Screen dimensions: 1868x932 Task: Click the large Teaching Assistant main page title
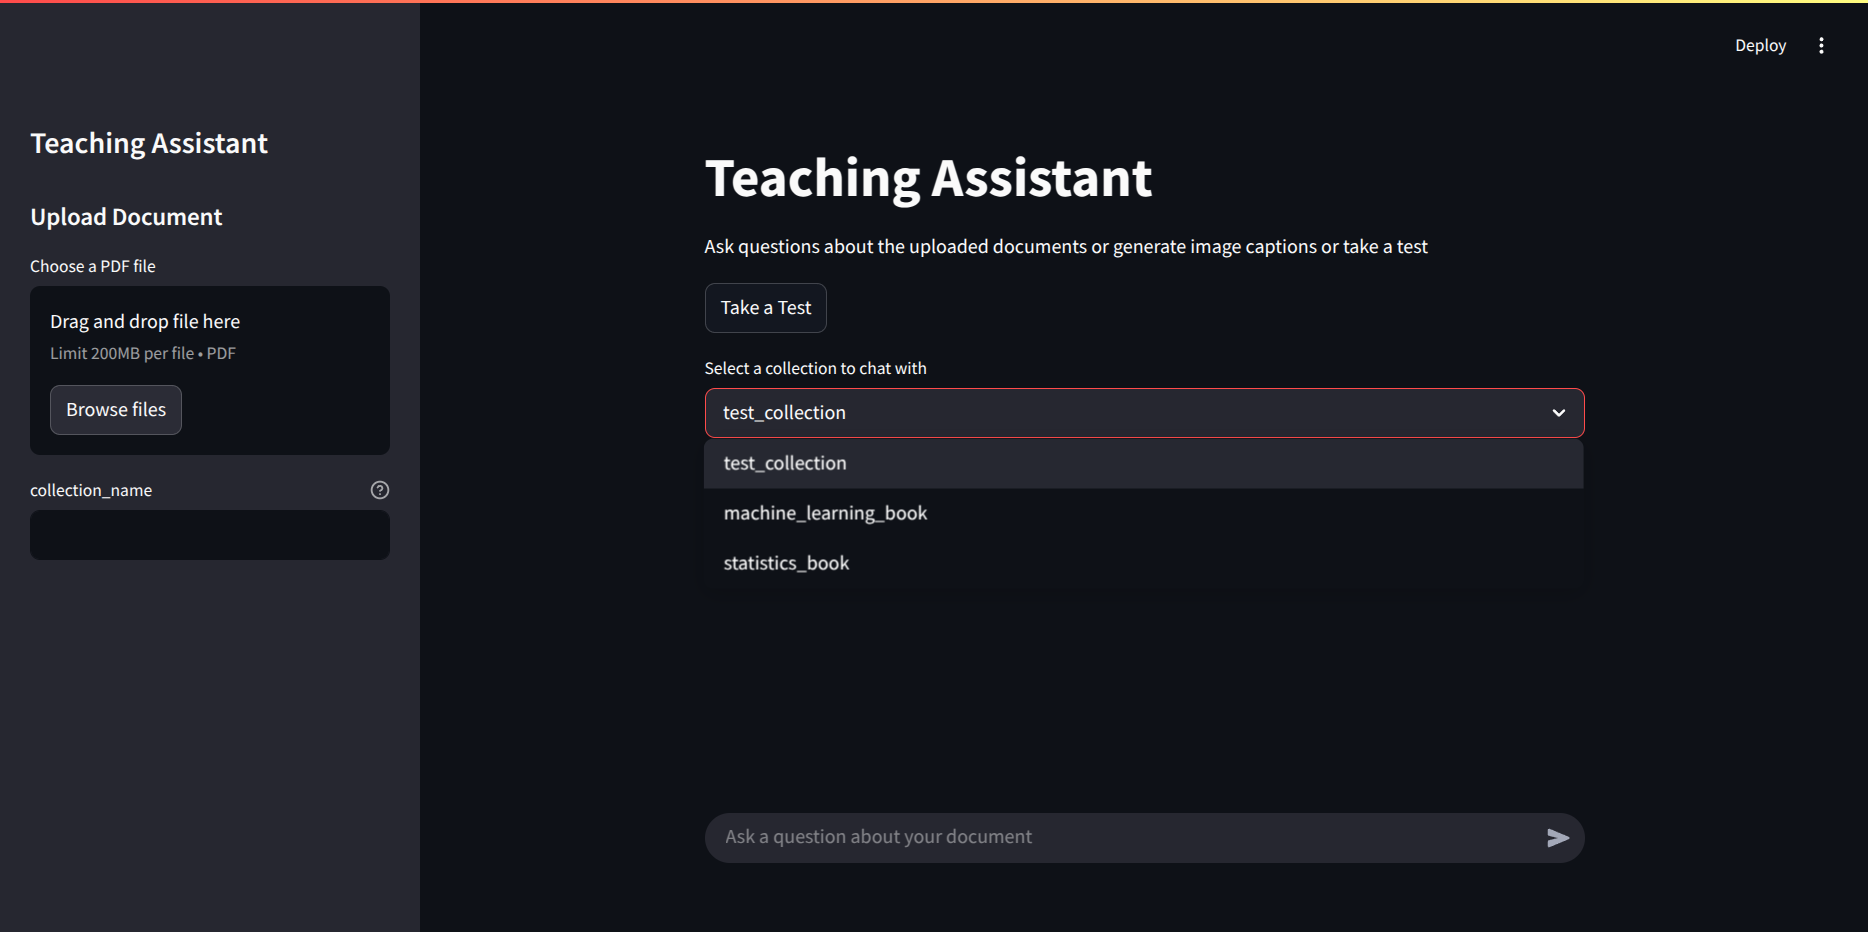click(x=928, y=178)
